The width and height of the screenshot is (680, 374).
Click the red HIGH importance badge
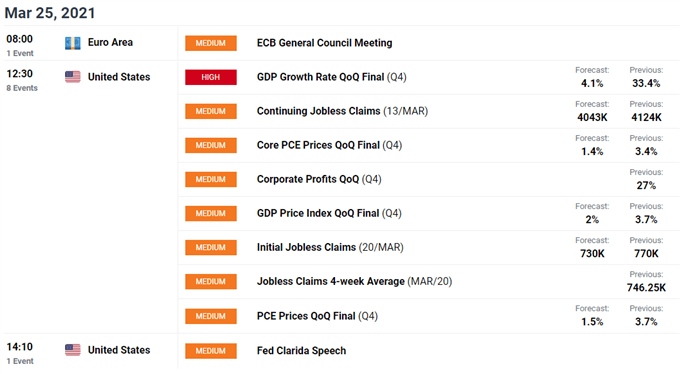[x=211, y=77]
